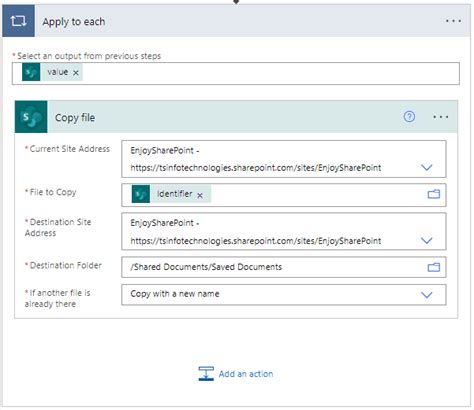The height and width of the screenshot is (410, 474).
Task: Click the SharePoint icon on Copy file header
Action: (x=31, y=117)
